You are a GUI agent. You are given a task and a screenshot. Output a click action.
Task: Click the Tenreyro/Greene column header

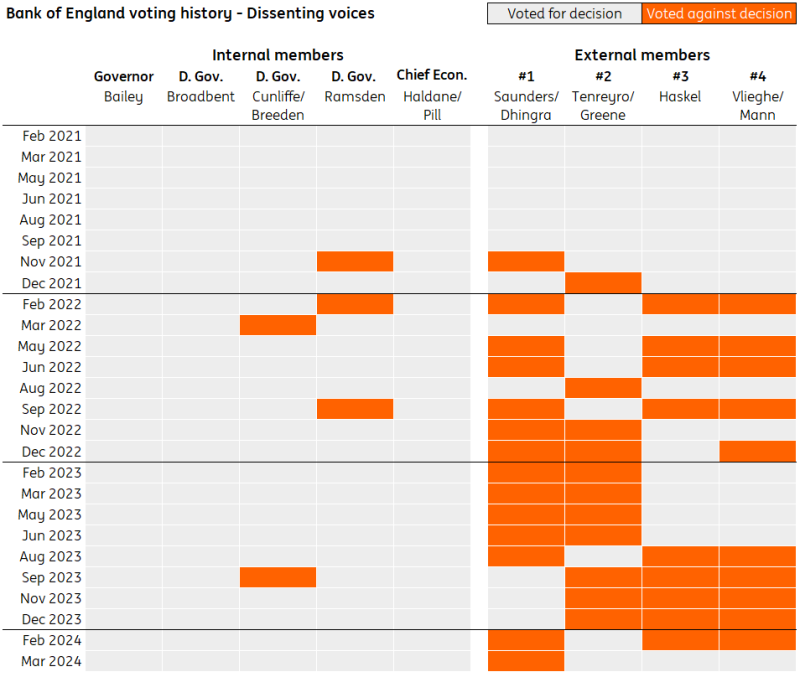[603, 105]
